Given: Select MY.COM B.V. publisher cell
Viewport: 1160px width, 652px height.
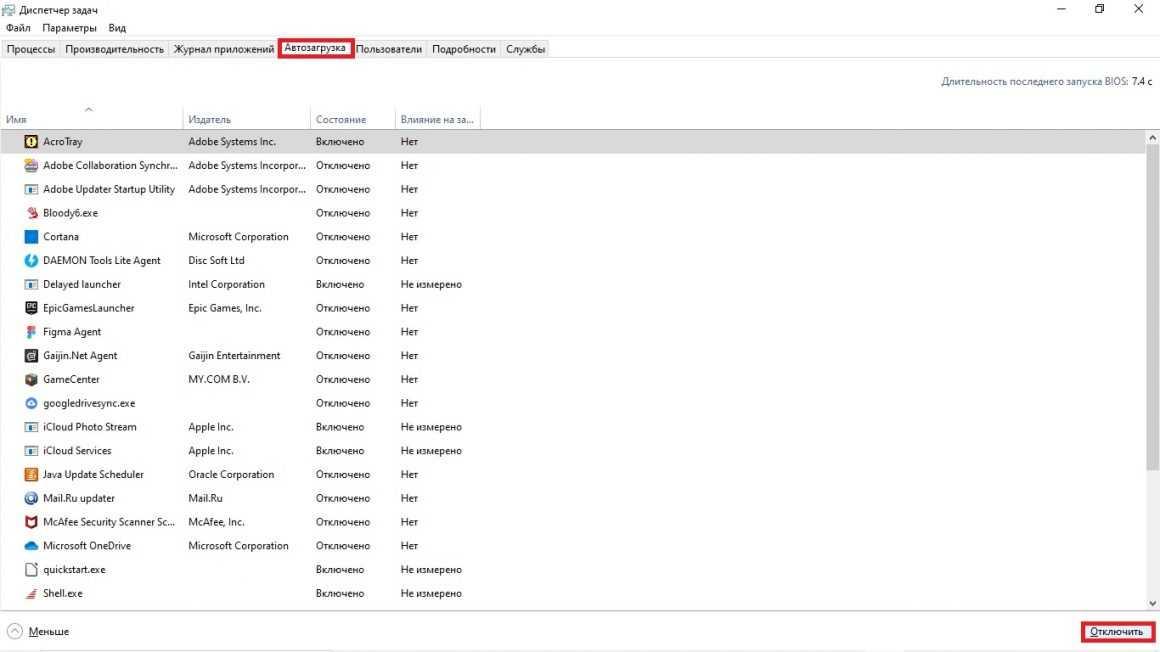Looking at the screenshot, I should tap(219, 379).
